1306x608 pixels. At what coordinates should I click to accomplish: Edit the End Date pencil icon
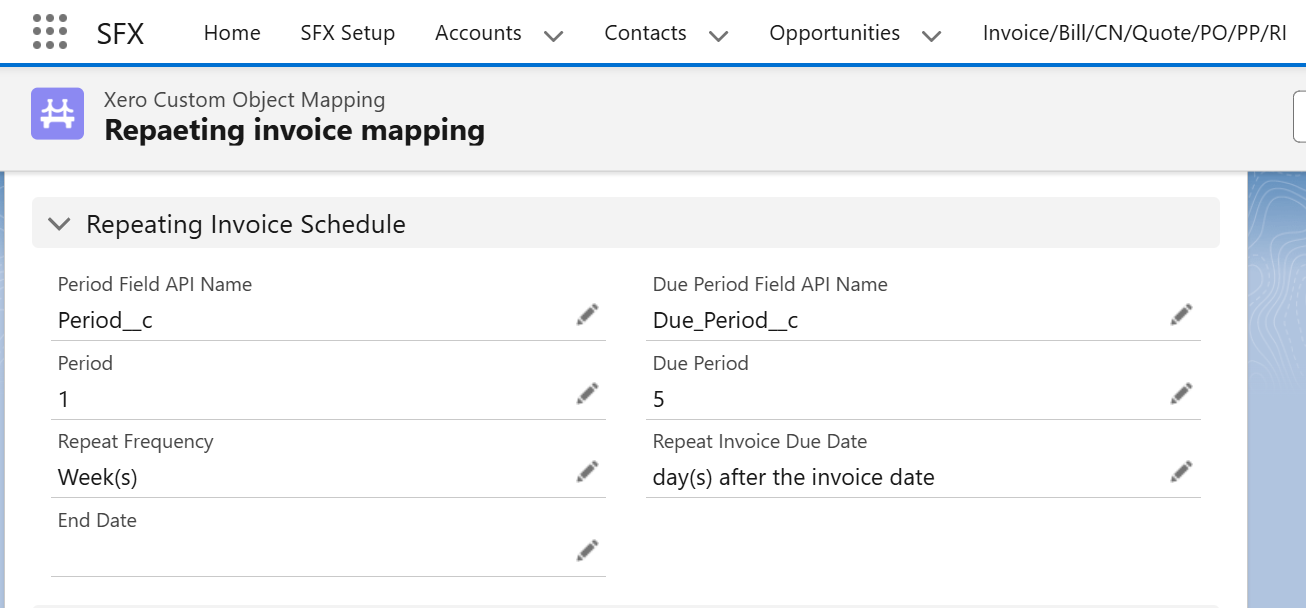tap(587, 550)
